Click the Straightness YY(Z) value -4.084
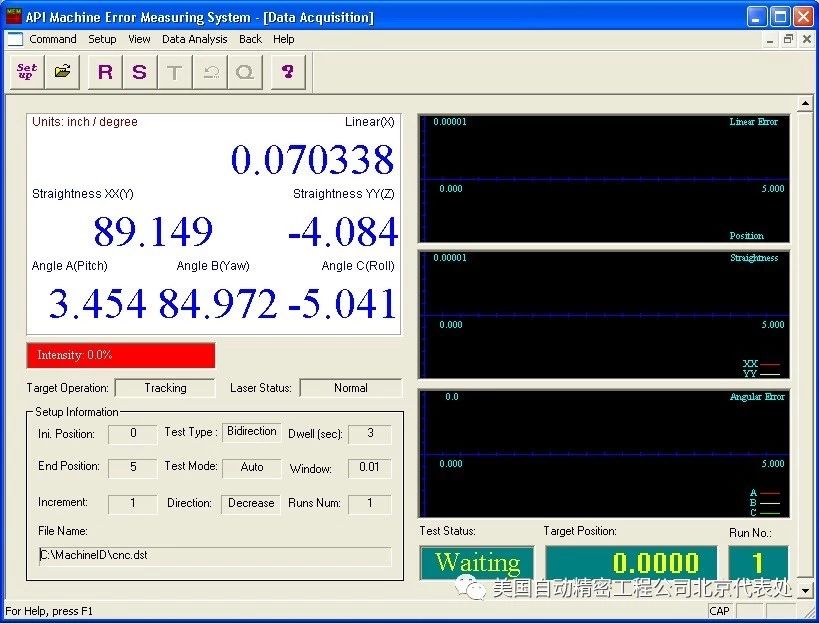 tap(343, 232)
